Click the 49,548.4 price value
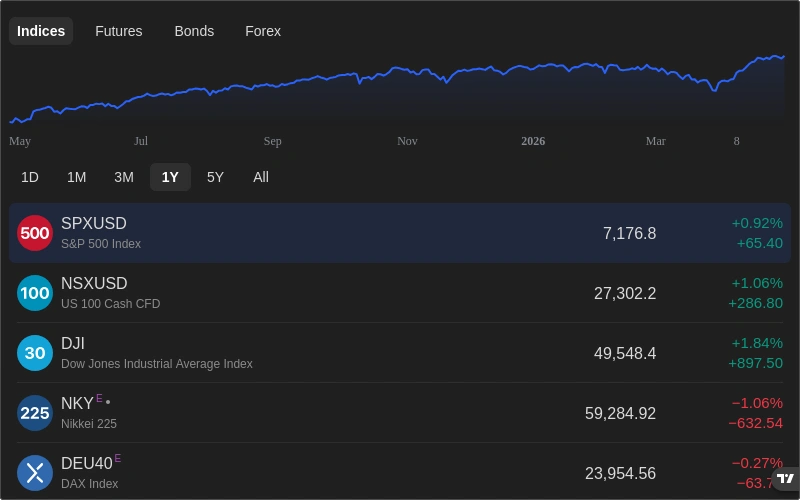This screenshot has height=500, width=800. [x=625, y=353]
